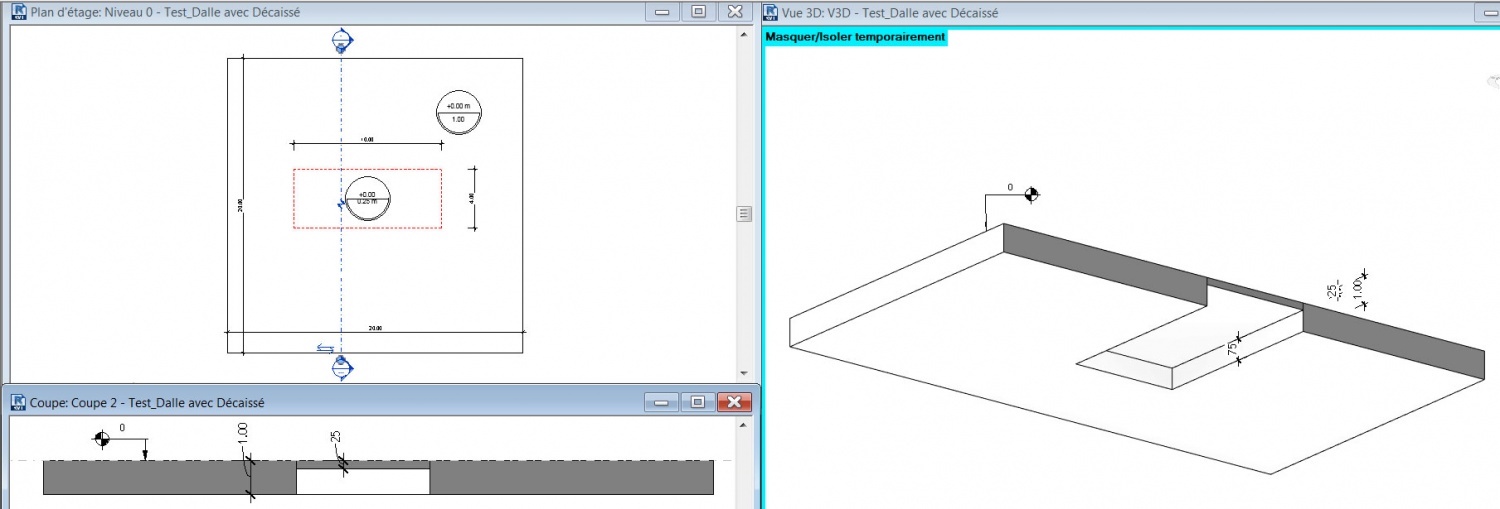Select the spot elevation tag inside the red rectangle
The height and width of the screenshot is (509, 1500).
pyautogui.click(x=367, y=197)
